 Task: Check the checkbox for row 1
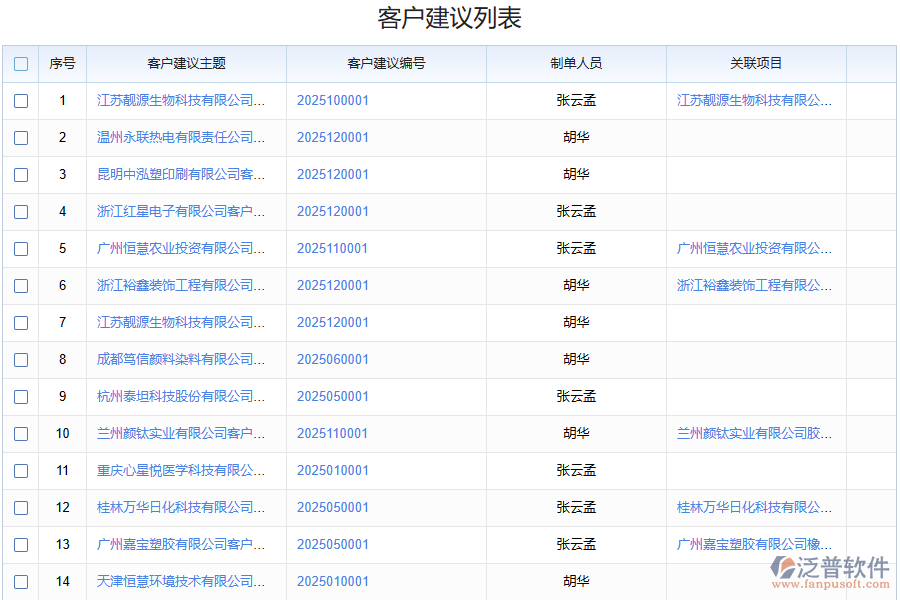pyautogui.click(x=20, y=100)
